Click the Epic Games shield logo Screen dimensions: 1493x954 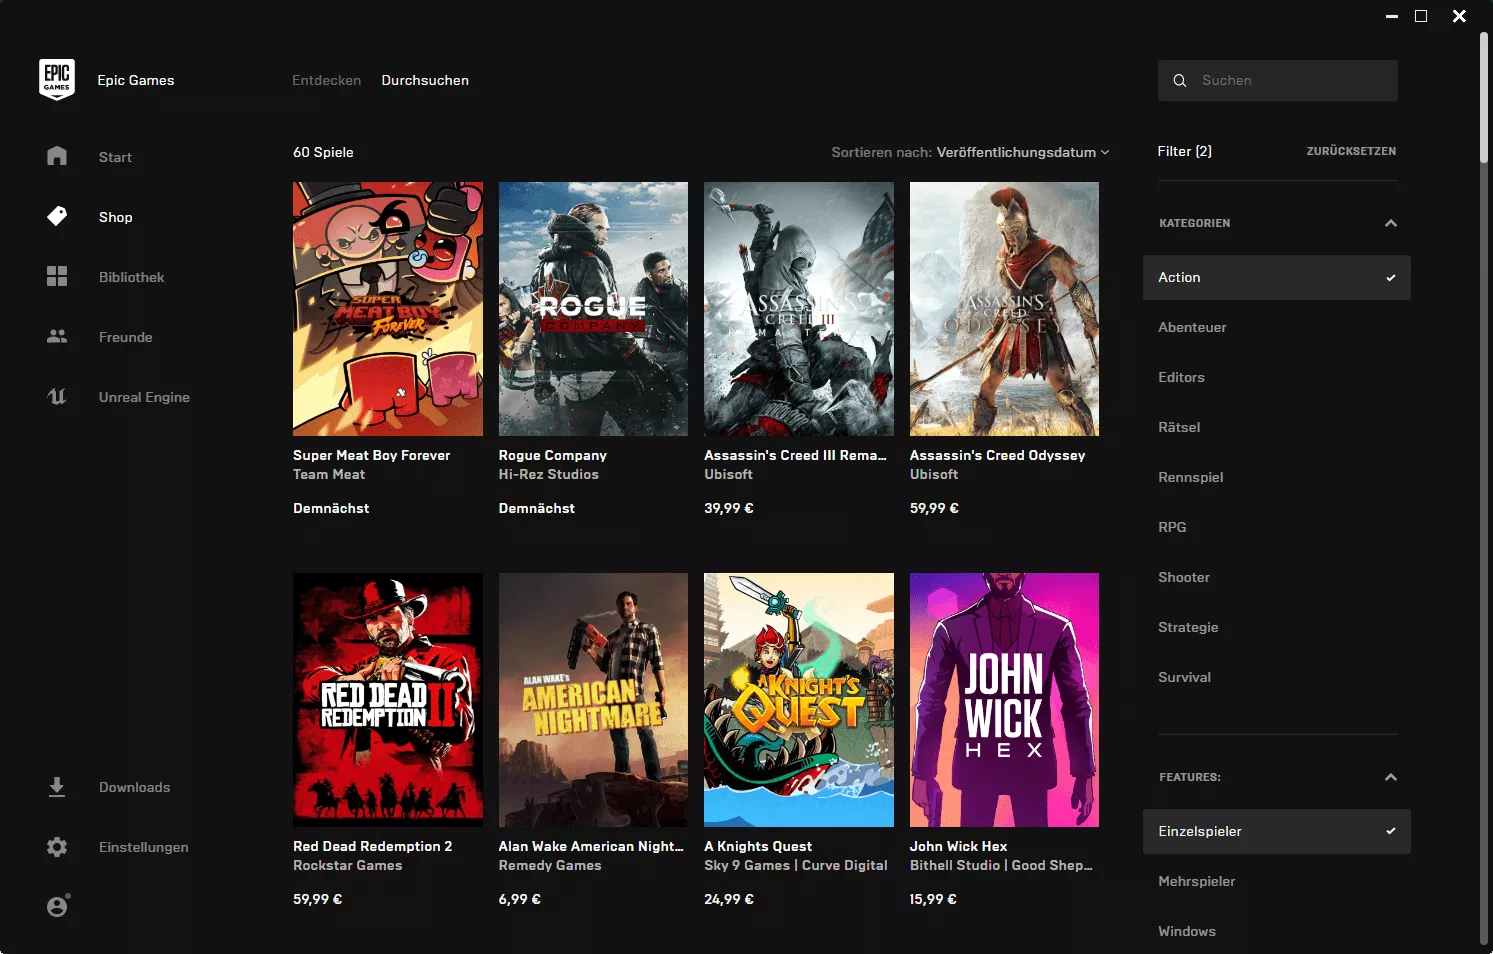coord(57,80)
